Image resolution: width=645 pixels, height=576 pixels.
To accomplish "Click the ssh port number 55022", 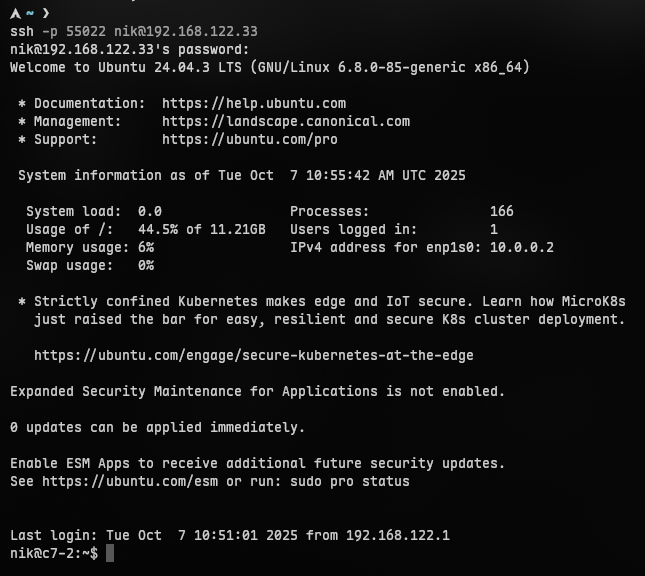I will tap(86, 31).
